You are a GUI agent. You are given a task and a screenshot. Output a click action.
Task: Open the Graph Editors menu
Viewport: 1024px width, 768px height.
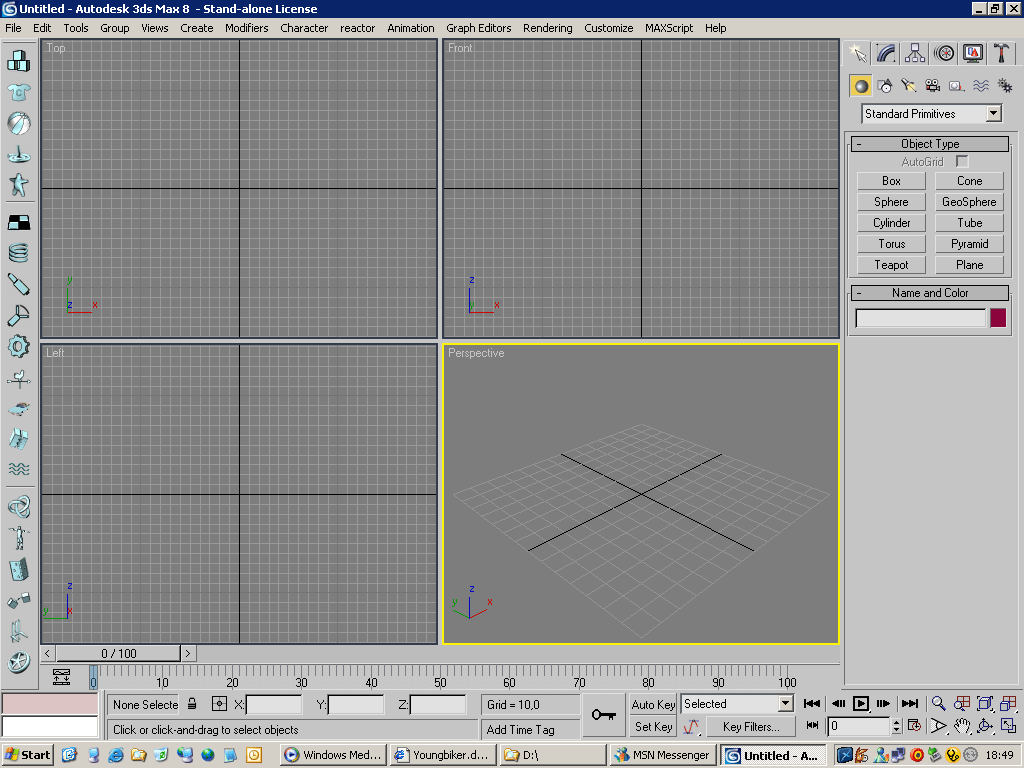click(x=479, y=28)
